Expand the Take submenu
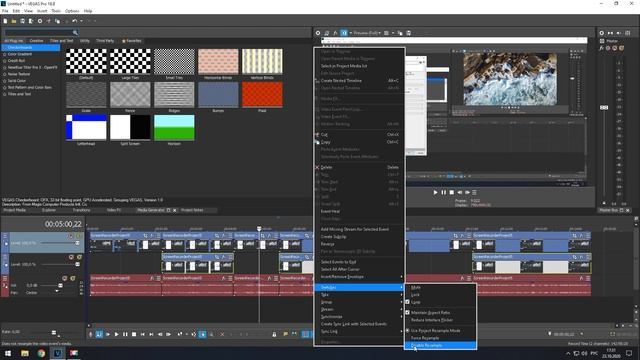The image size is (640, 360). [x=359, y=295]
